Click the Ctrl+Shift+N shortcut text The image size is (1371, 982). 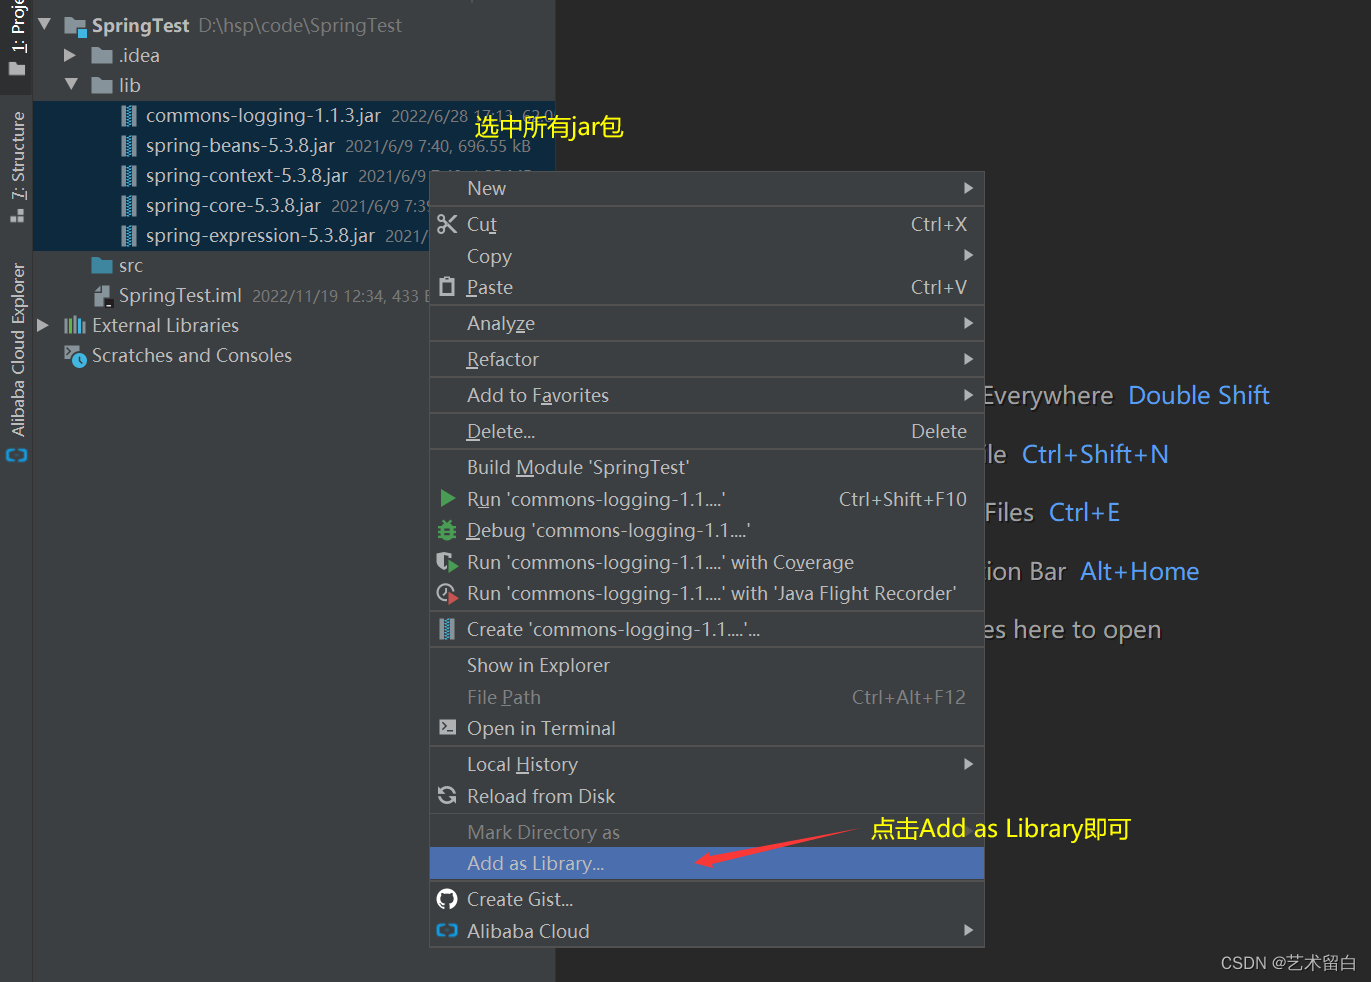[1095, 455]
